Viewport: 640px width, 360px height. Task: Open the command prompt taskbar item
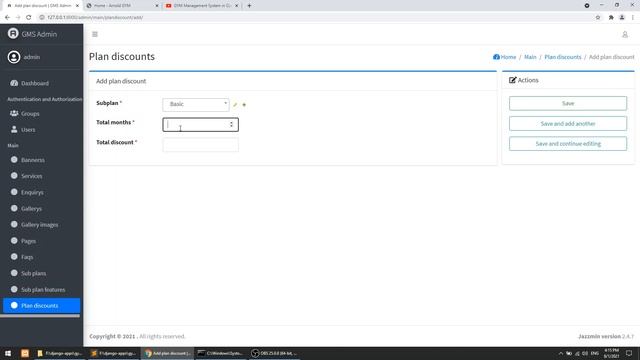220,353
